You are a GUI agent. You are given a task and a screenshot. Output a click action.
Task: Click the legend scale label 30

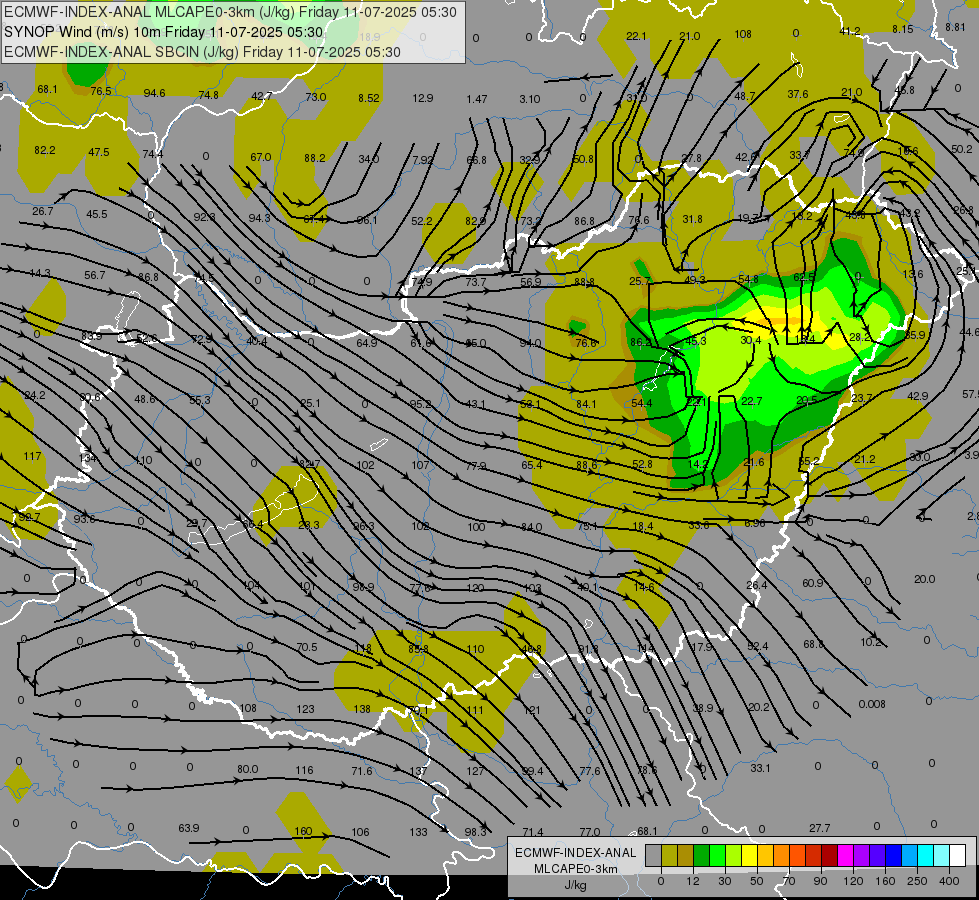pos(724,881)
